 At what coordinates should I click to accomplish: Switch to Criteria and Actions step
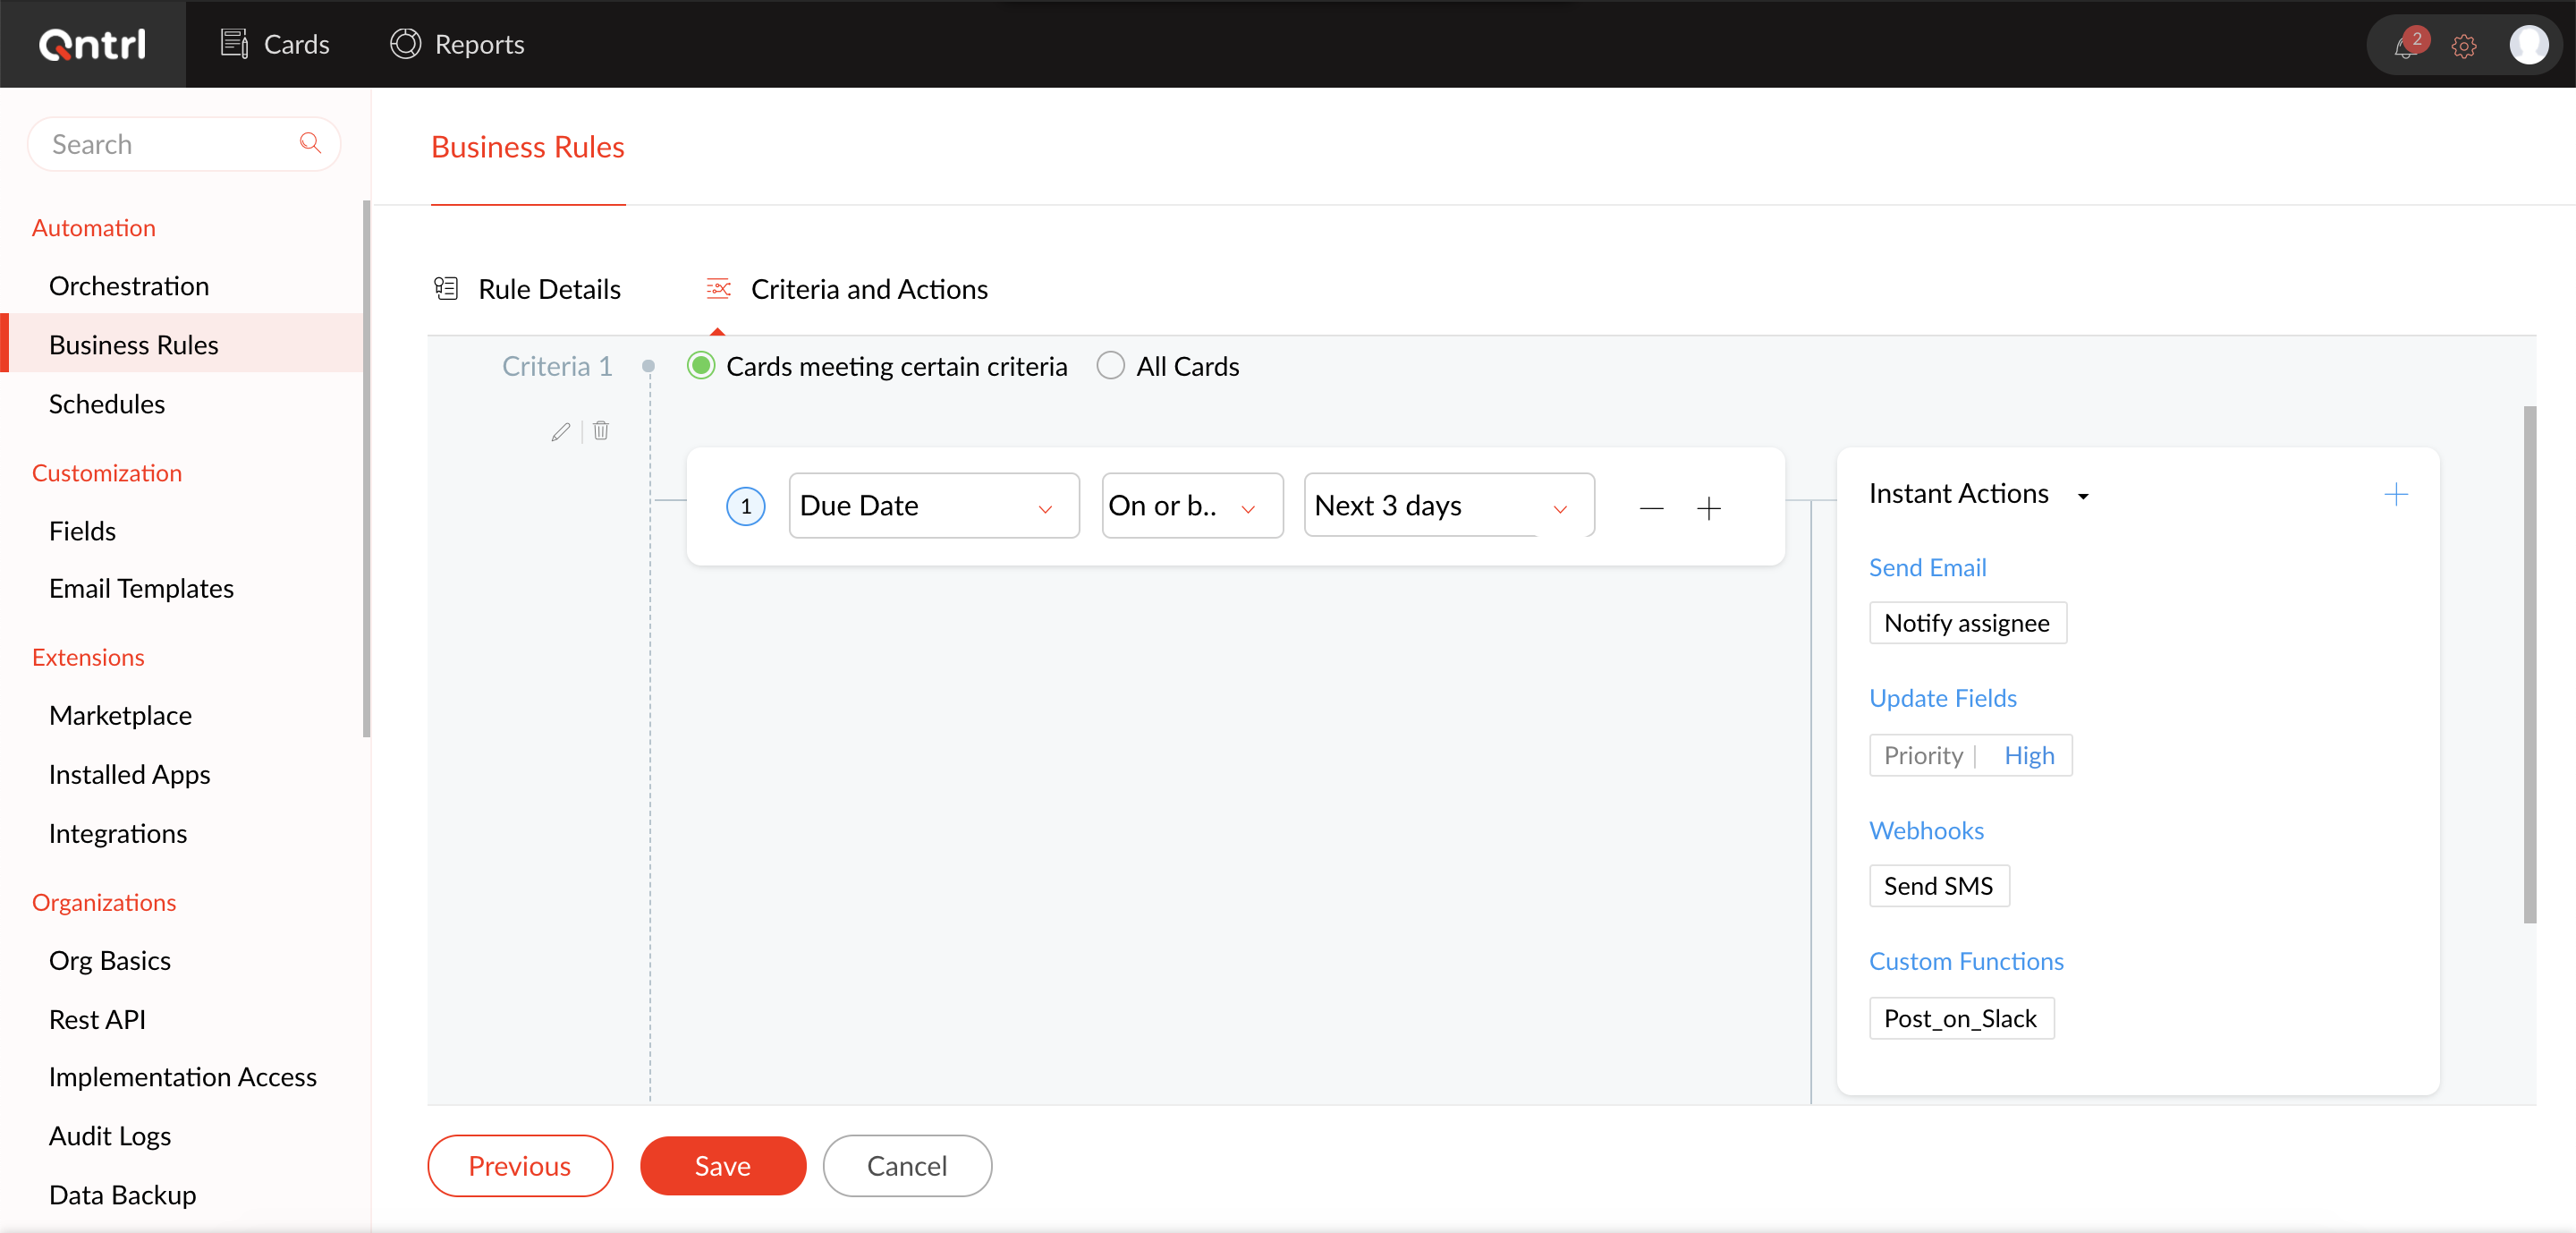click(847, 289)
